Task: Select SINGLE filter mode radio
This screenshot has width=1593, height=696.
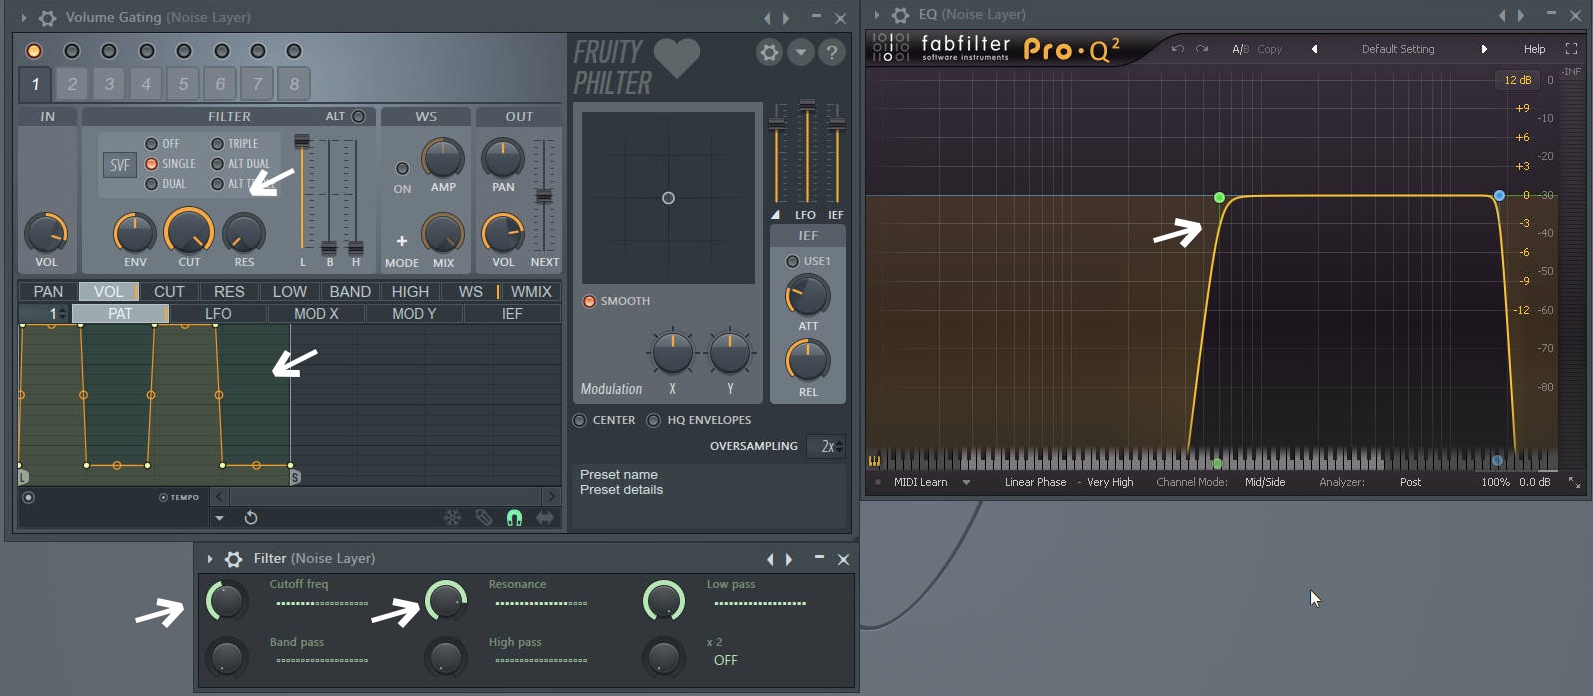Action: (x=152, y=164)
